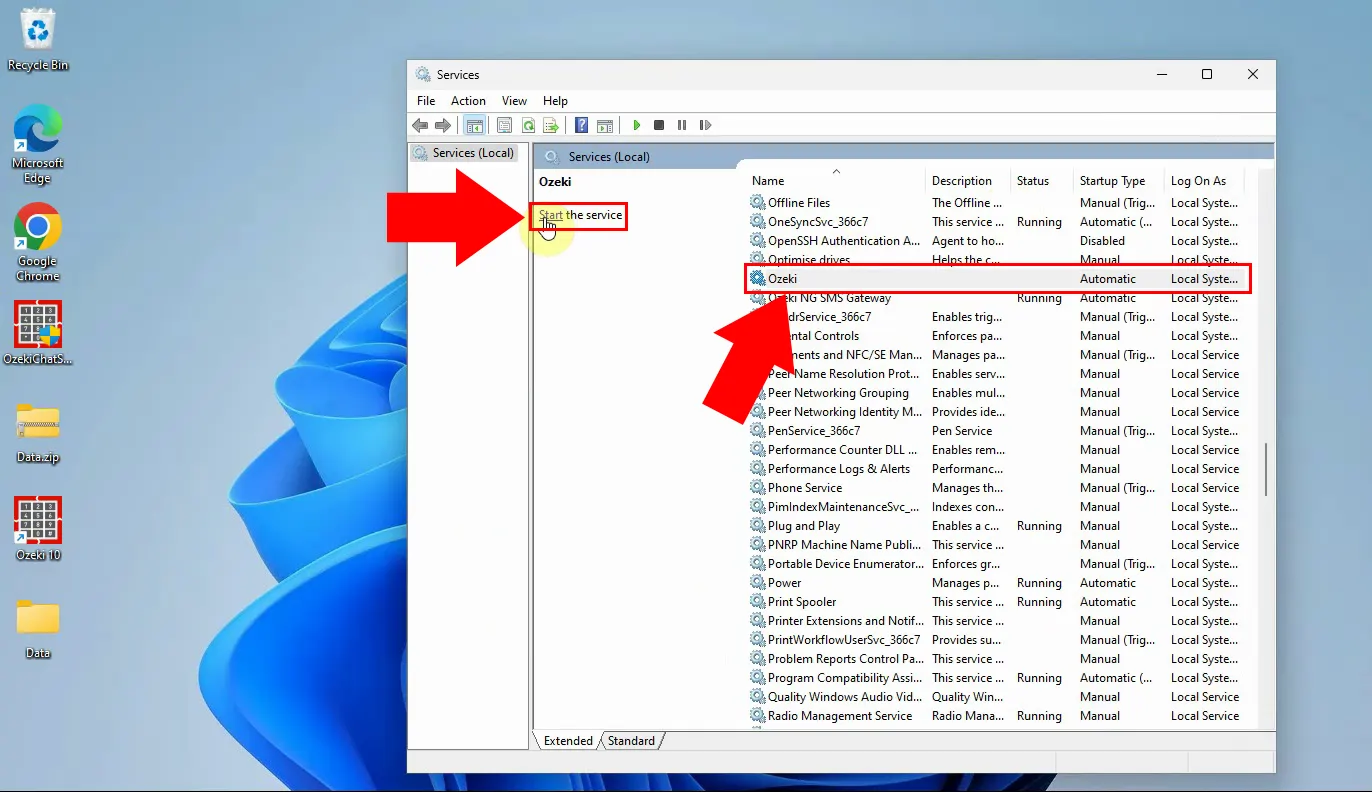Screen dimensions: 1372x792
Task: Select the Ozeki 10 desktop shortcut
Action: (x=38, y=528)
